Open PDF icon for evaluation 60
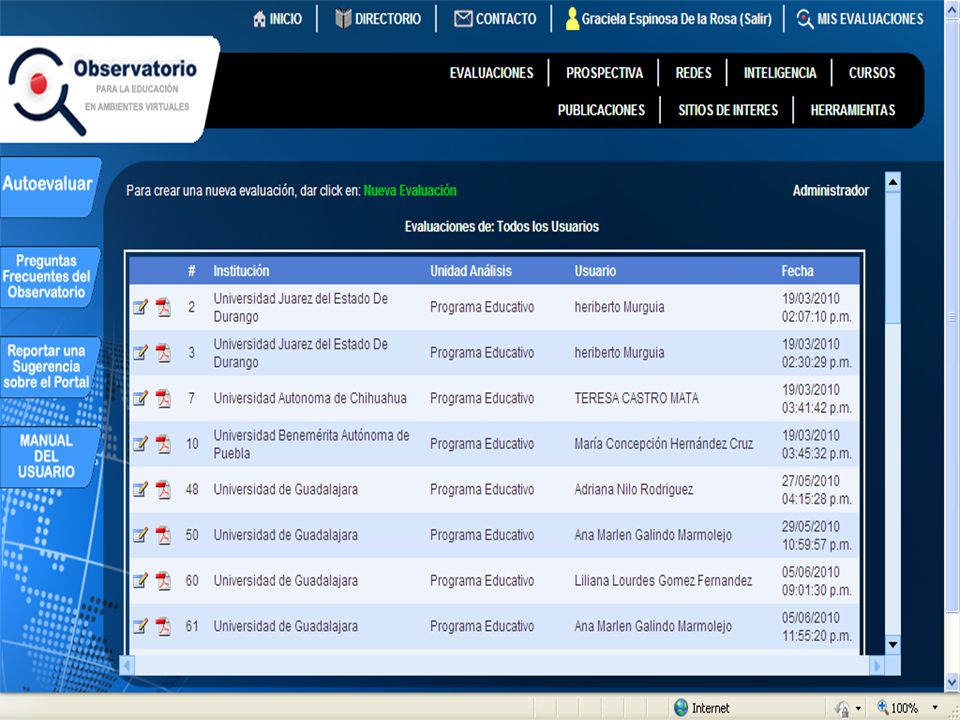This screenshot has width=960, height=720. [x=163, y=580]
